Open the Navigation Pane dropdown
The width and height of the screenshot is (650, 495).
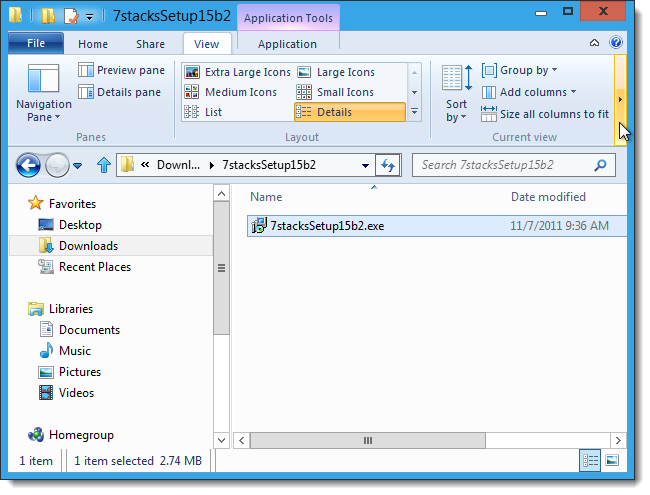click(44, 93)
